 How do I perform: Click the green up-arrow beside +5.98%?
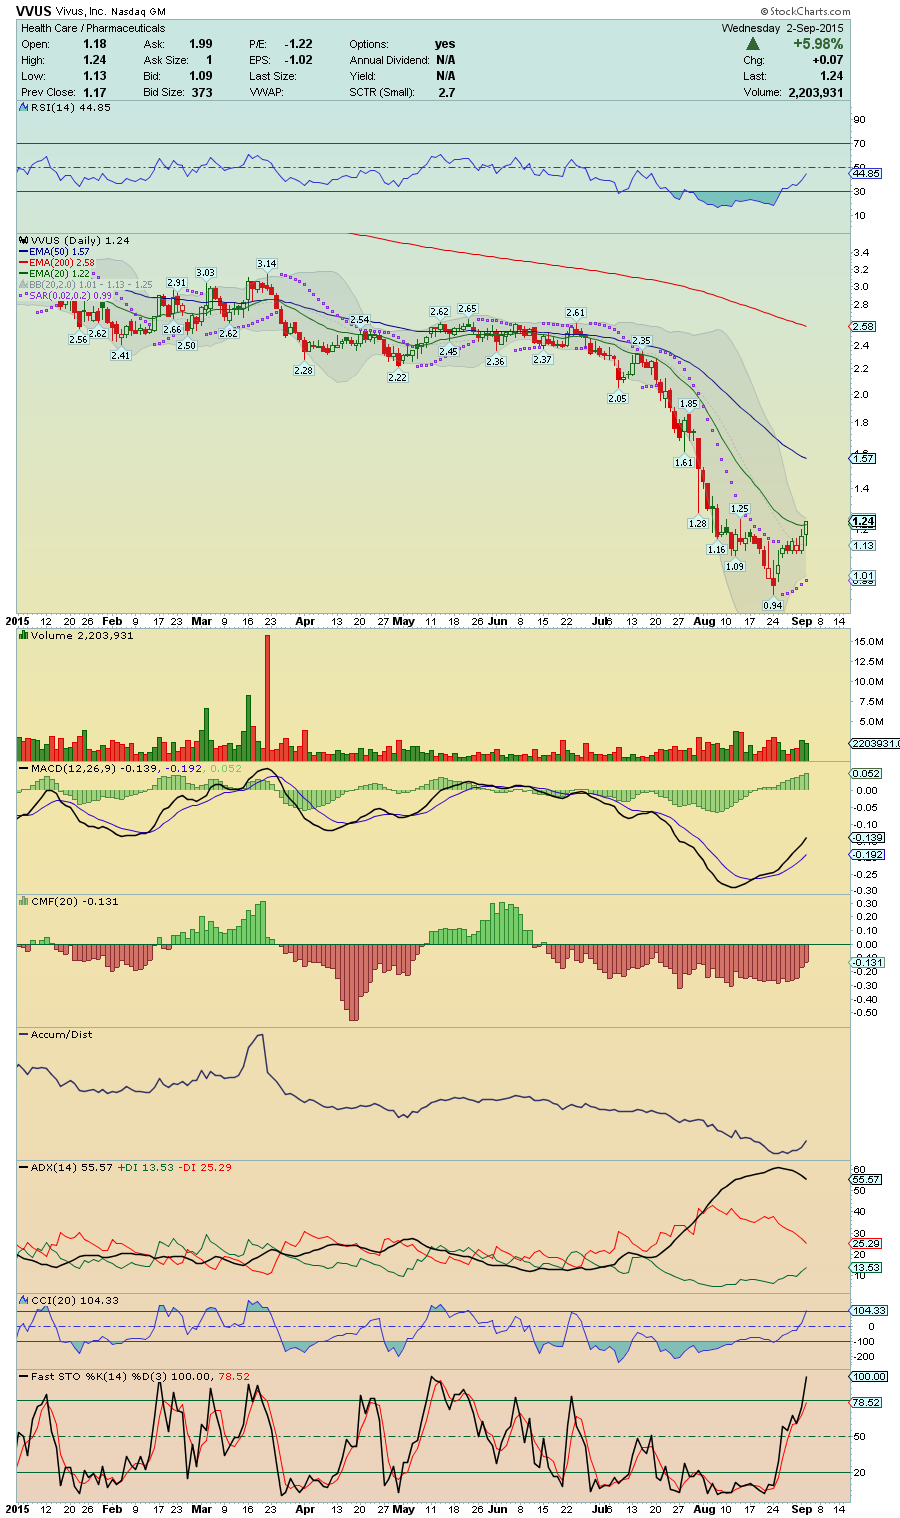[x=753, y=44]
